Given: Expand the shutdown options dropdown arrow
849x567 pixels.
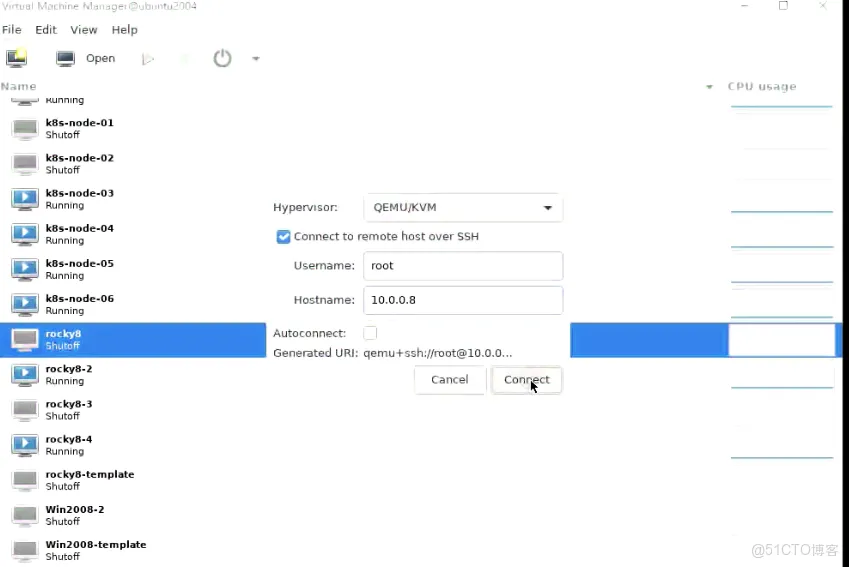Looking at the screenshot, I should tap(256, 58).
